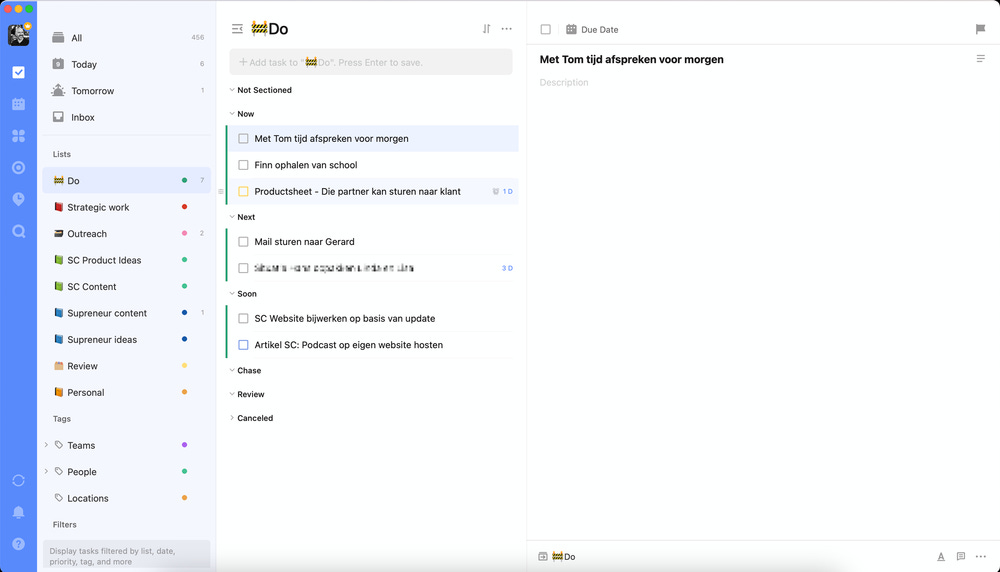
Task: Click green color dot of Do list
Action: point(184,180)
